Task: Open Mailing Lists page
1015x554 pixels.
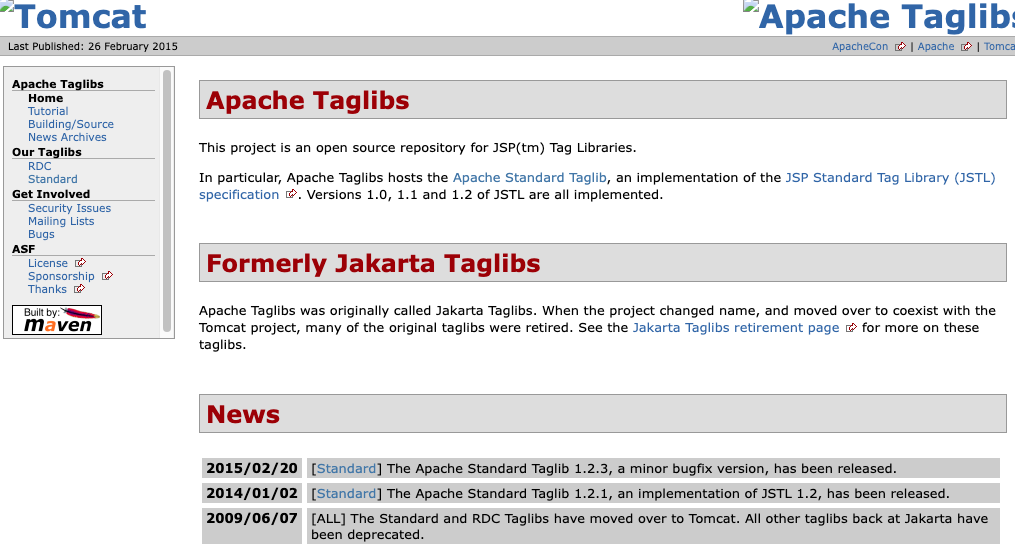Action: pos(61,221)
